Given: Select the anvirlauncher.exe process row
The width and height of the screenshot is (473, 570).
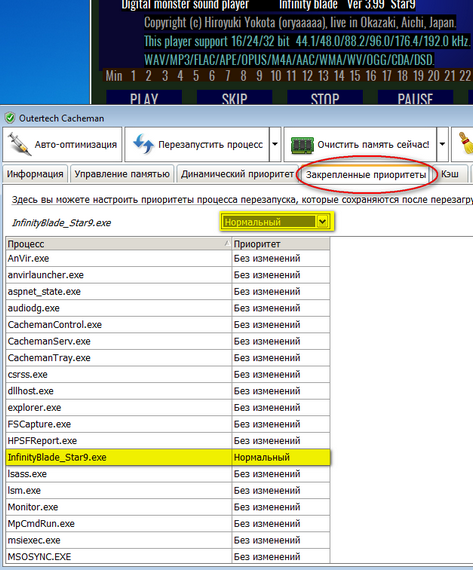Looking at the screenshot, I should pos(168,275).
